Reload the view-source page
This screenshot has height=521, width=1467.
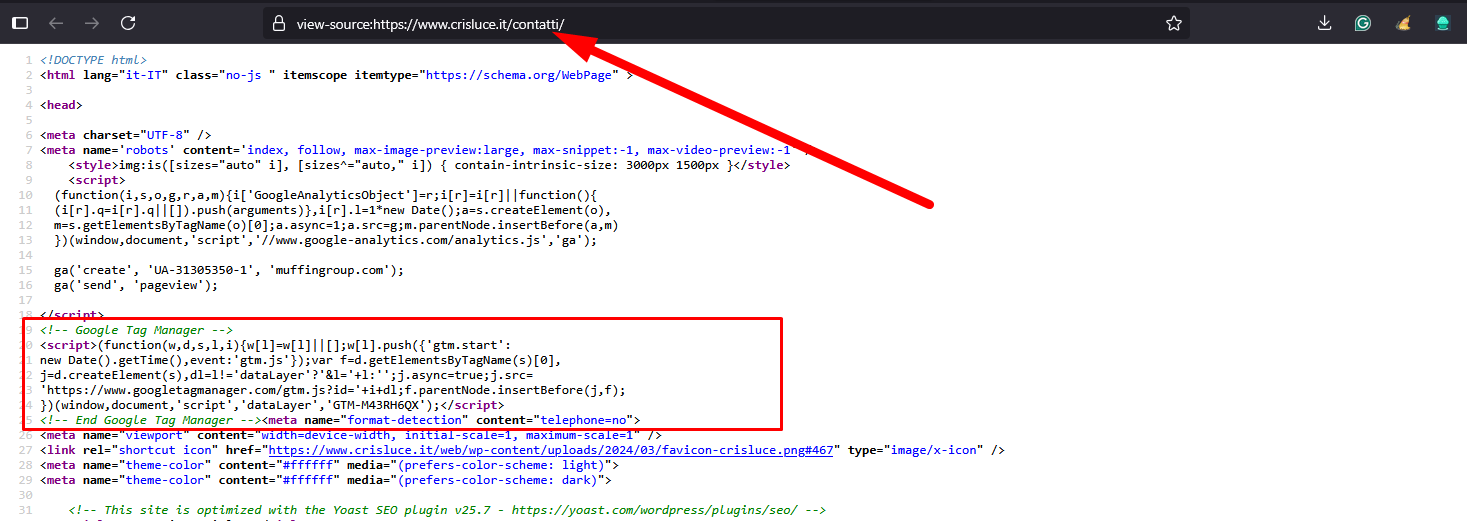point(128,23)
